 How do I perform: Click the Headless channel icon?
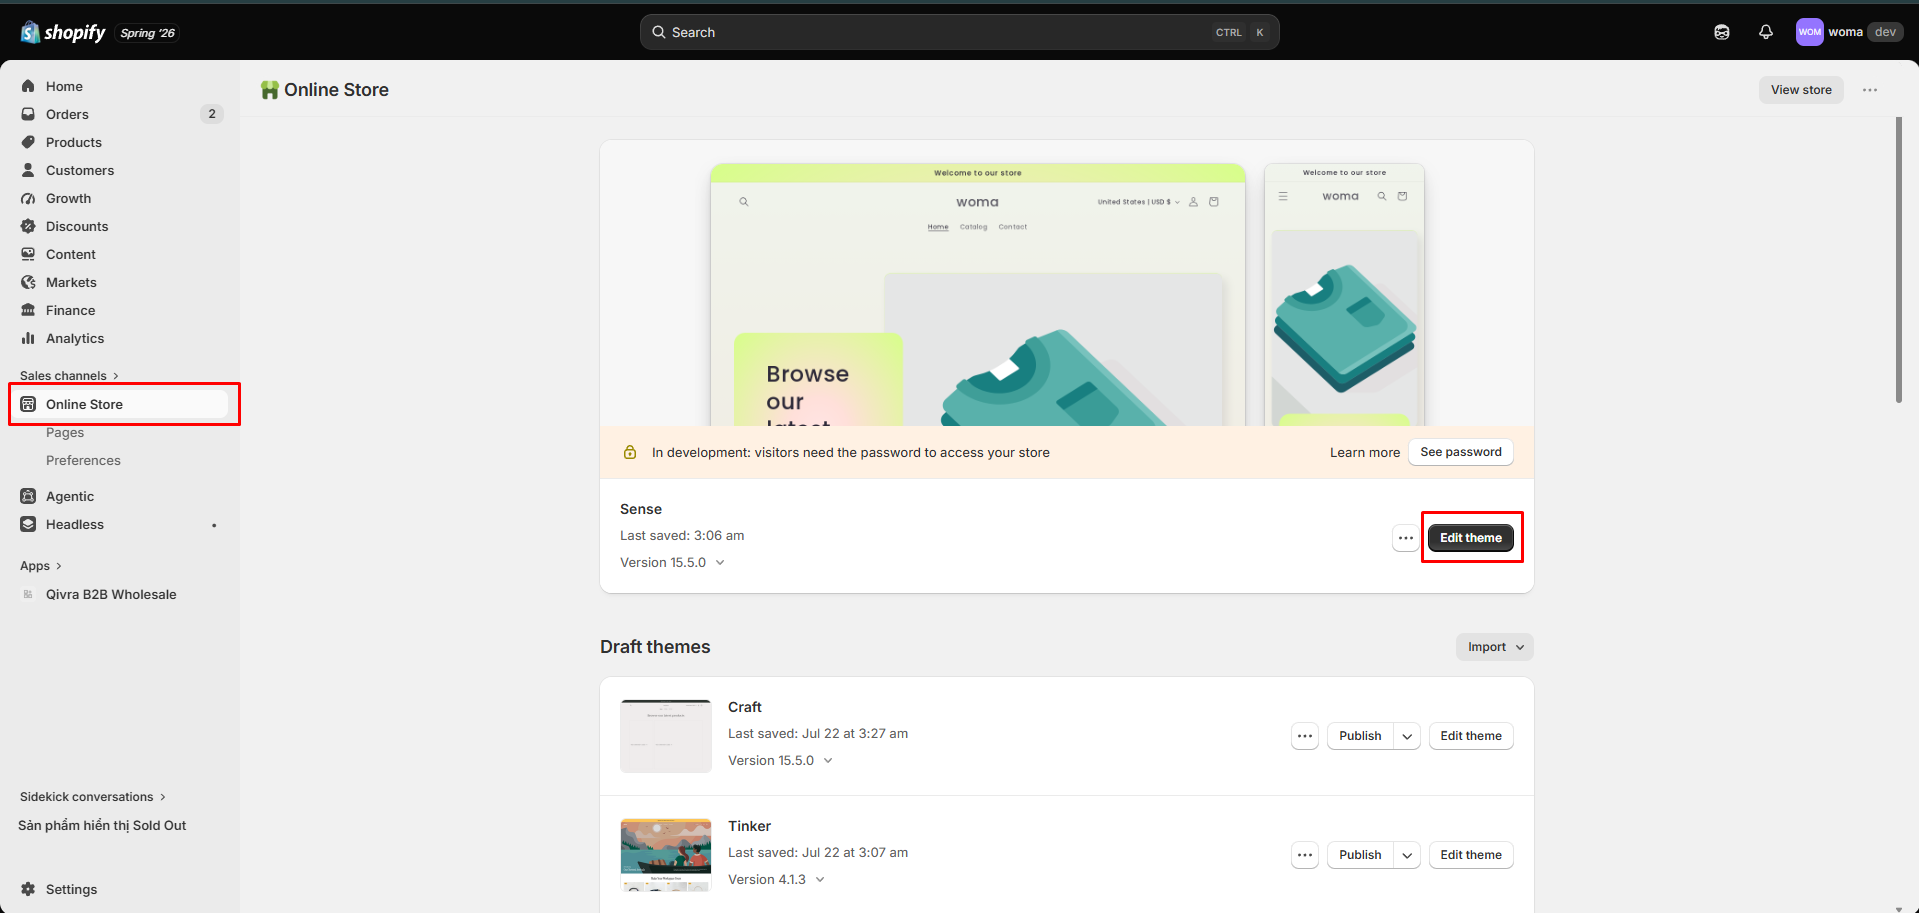pos(28,524)
